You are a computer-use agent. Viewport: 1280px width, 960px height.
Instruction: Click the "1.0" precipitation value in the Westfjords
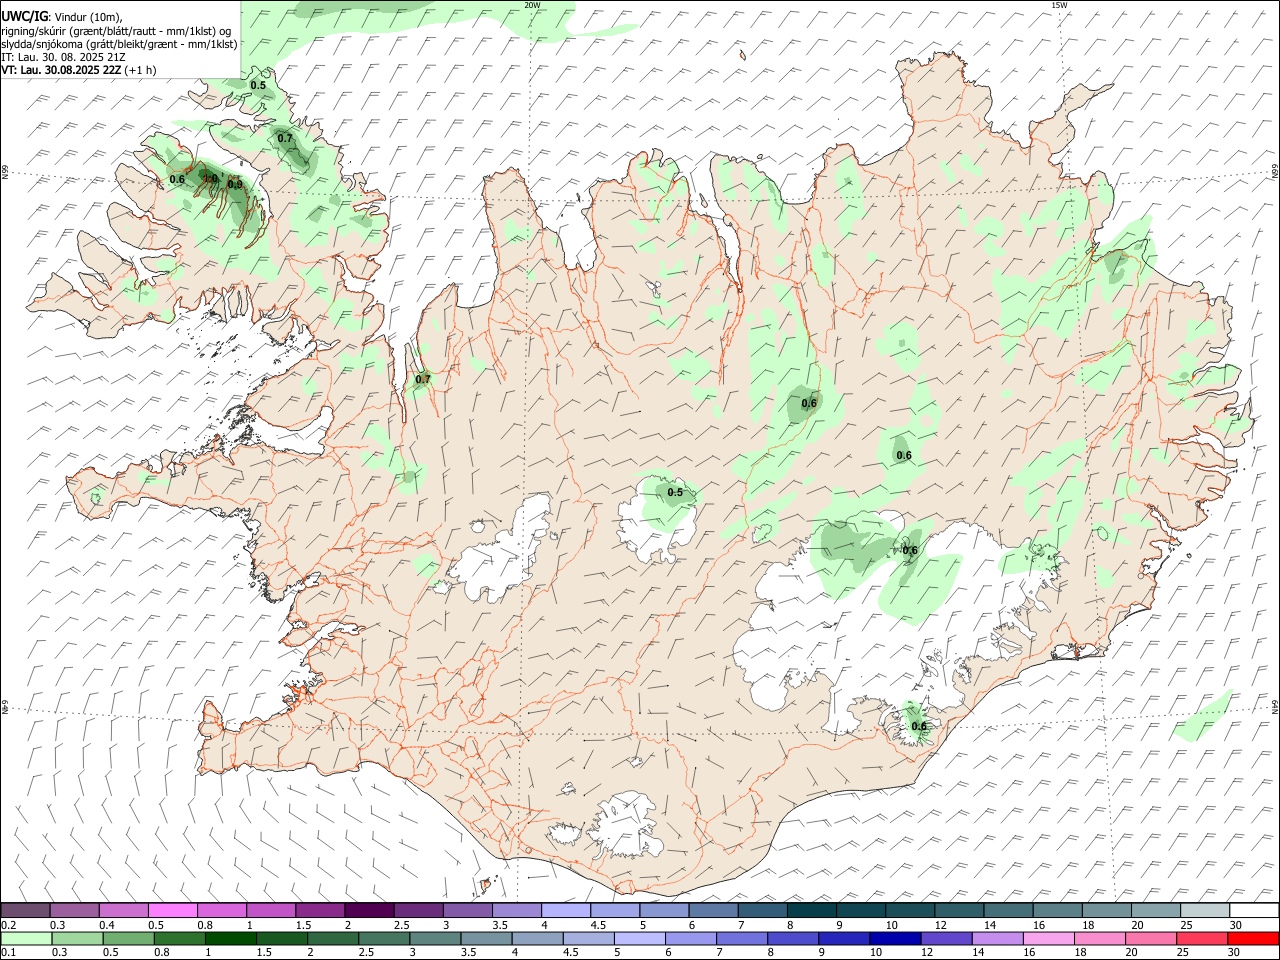[210, 179]
